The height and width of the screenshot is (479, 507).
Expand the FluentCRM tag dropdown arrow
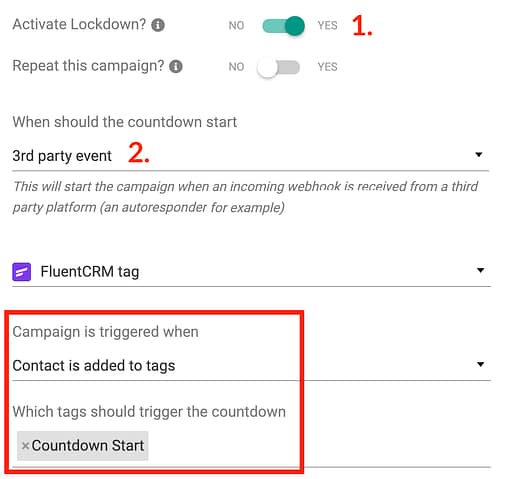480,270
